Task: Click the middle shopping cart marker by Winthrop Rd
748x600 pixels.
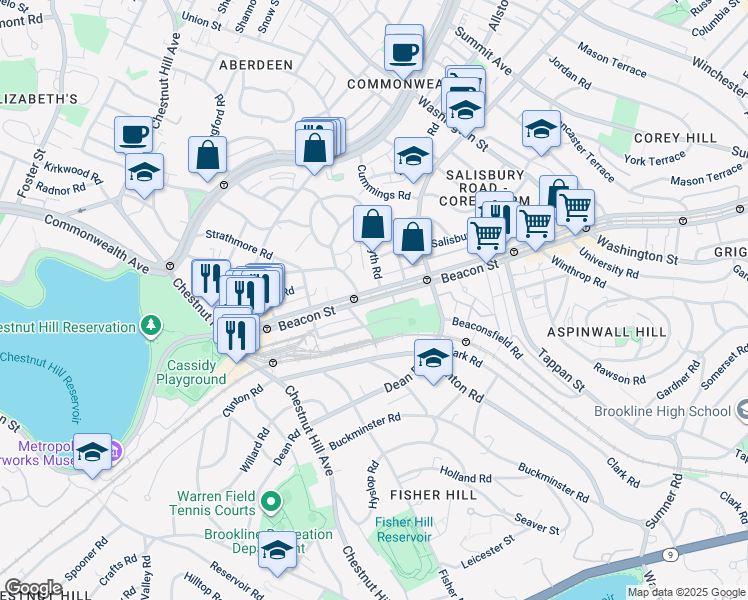Action: pyautogui.click(x=536, y=226)
